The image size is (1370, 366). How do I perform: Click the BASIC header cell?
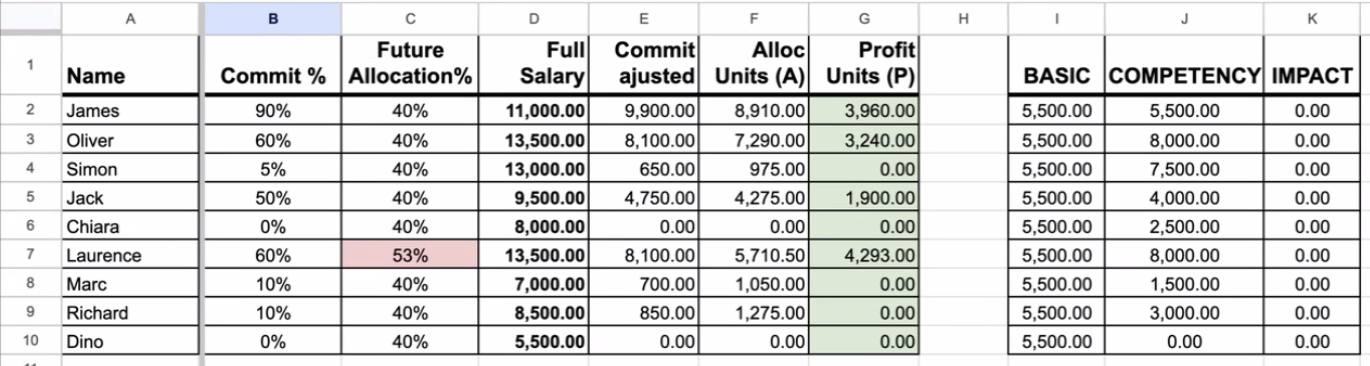[1056, 65]
